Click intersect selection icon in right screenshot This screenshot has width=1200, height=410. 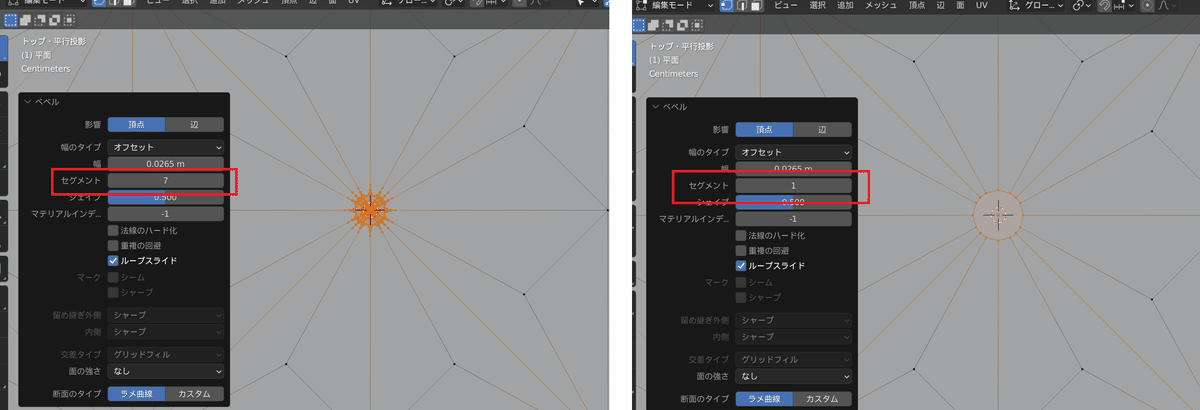(x=697, y=24)
